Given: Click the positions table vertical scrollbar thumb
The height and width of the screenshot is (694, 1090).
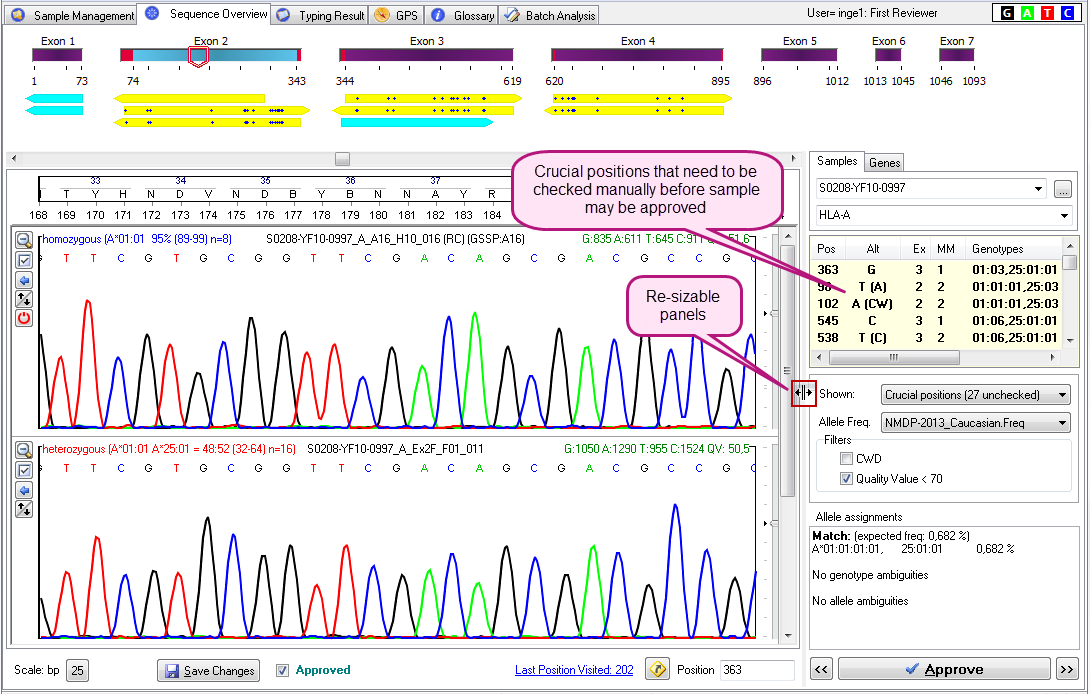Looking at the screenshot, I should pyautogui.click(x=1071, y=263).
